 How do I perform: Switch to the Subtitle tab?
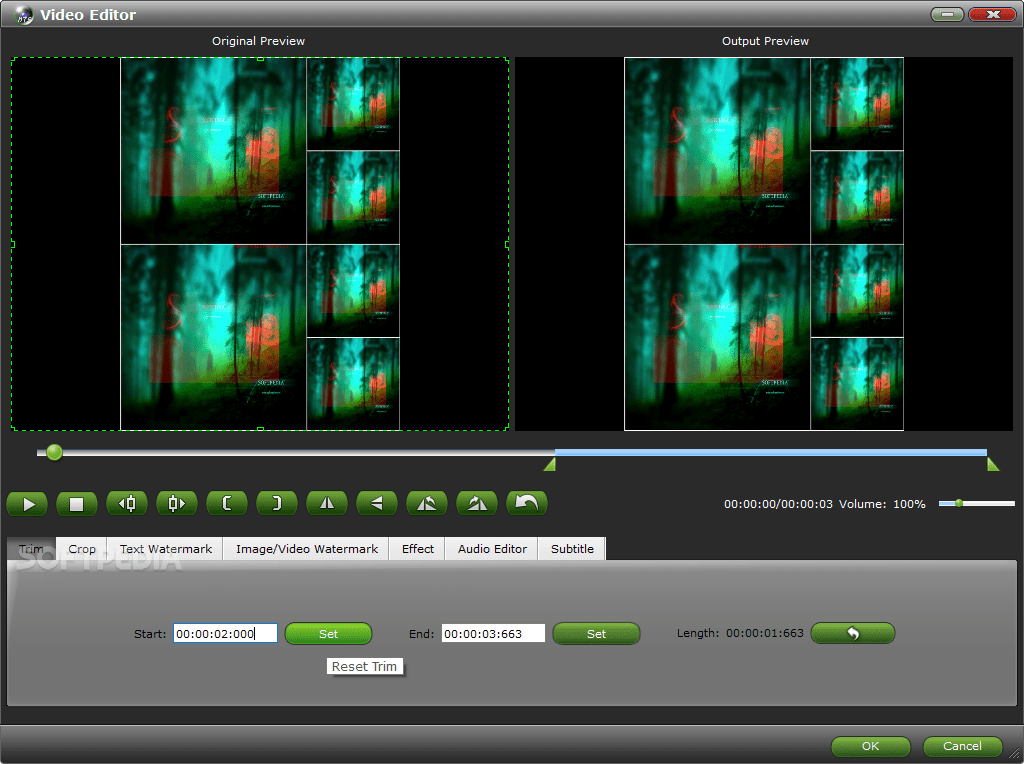click(x=572, y=549)
